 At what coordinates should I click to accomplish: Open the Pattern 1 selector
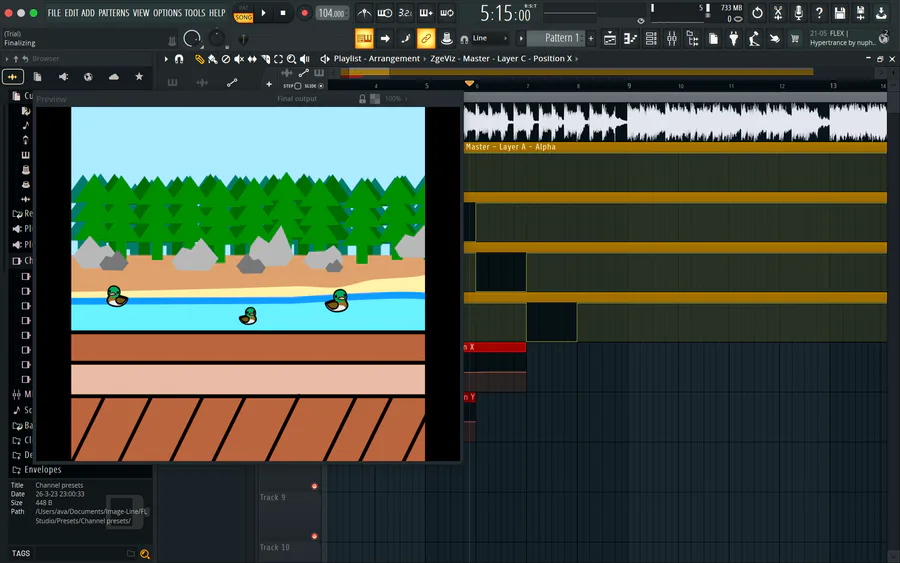click(x=556, y=38)
